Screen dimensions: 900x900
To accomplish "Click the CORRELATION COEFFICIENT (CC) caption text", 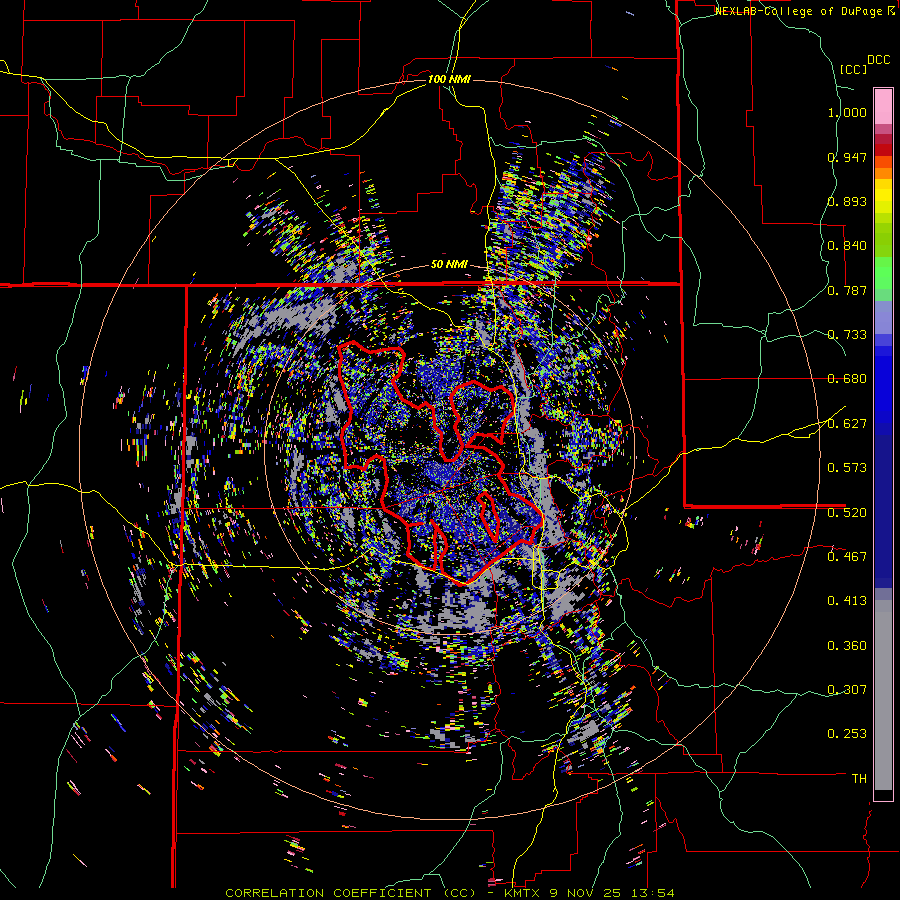I will (350, 893).
